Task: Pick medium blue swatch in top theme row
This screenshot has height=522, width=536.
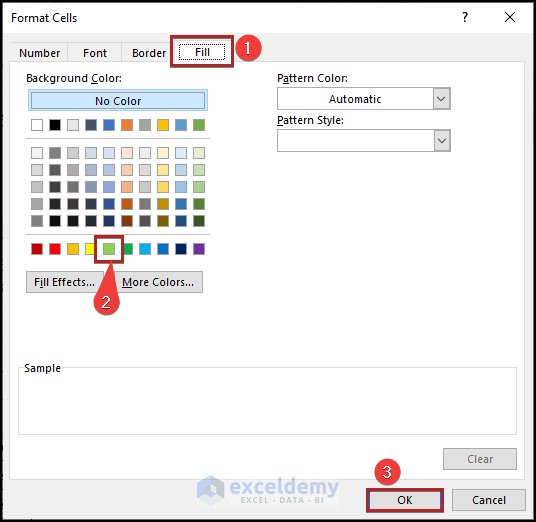Action: coord(109,125)
